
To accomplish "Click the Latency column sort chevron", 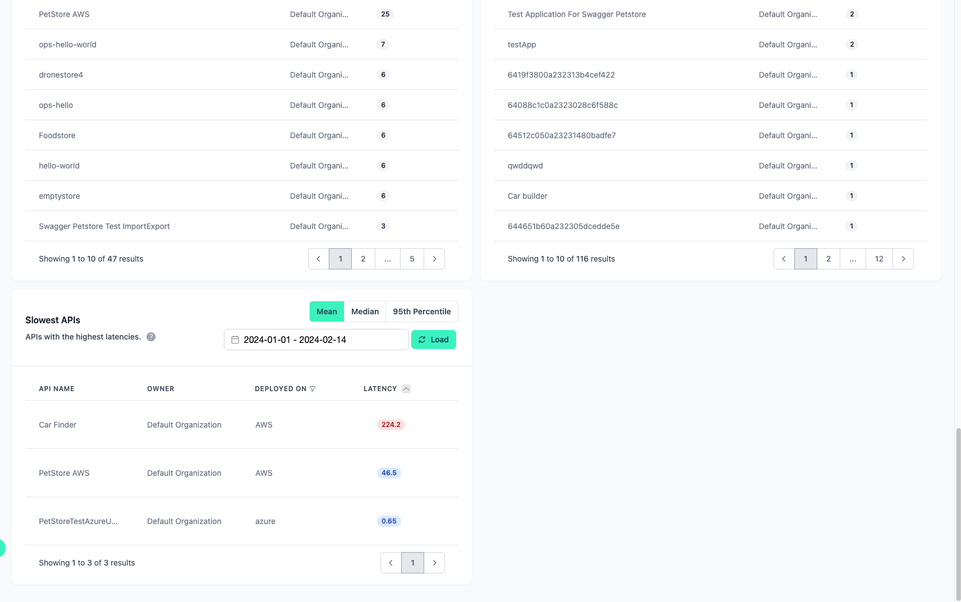I will click(405, 388).
